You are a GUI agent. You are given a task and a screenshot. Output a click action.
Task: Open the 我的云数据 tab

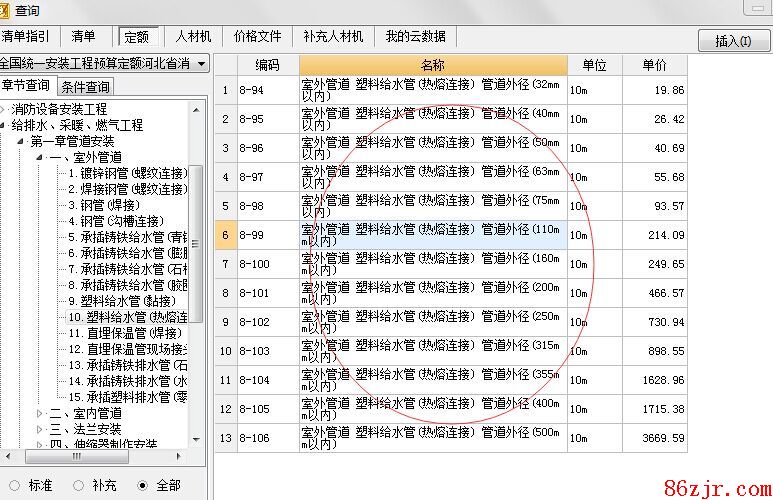(x=415, y=36)
